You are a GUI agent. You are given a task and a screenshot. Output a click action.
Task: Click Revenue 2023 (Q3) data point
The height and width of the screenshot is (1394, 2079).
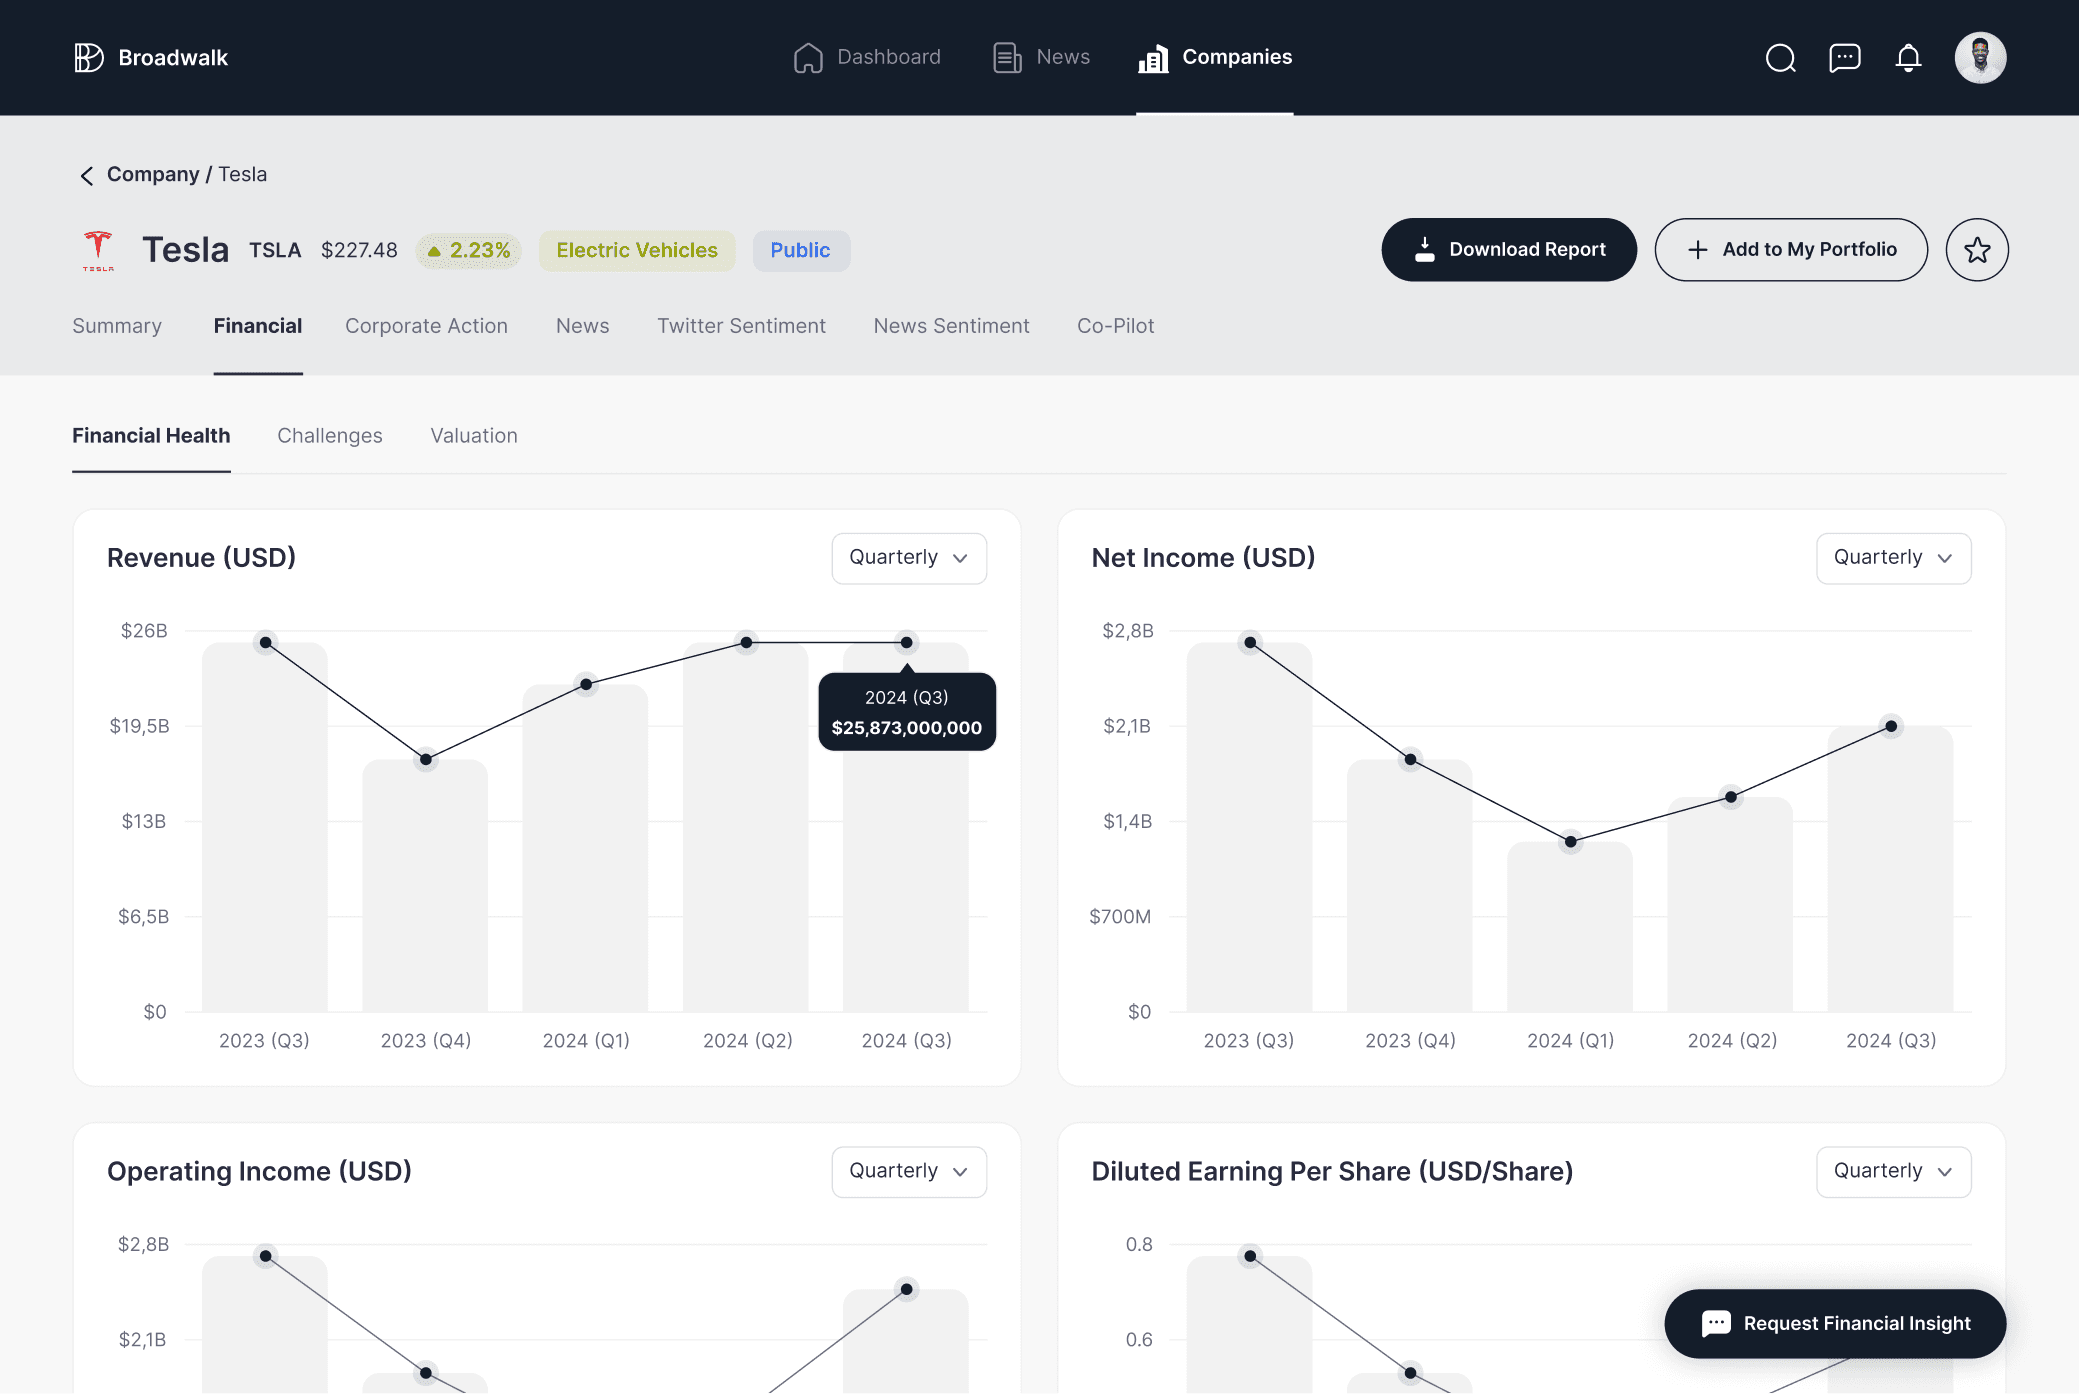coord(265,643)
